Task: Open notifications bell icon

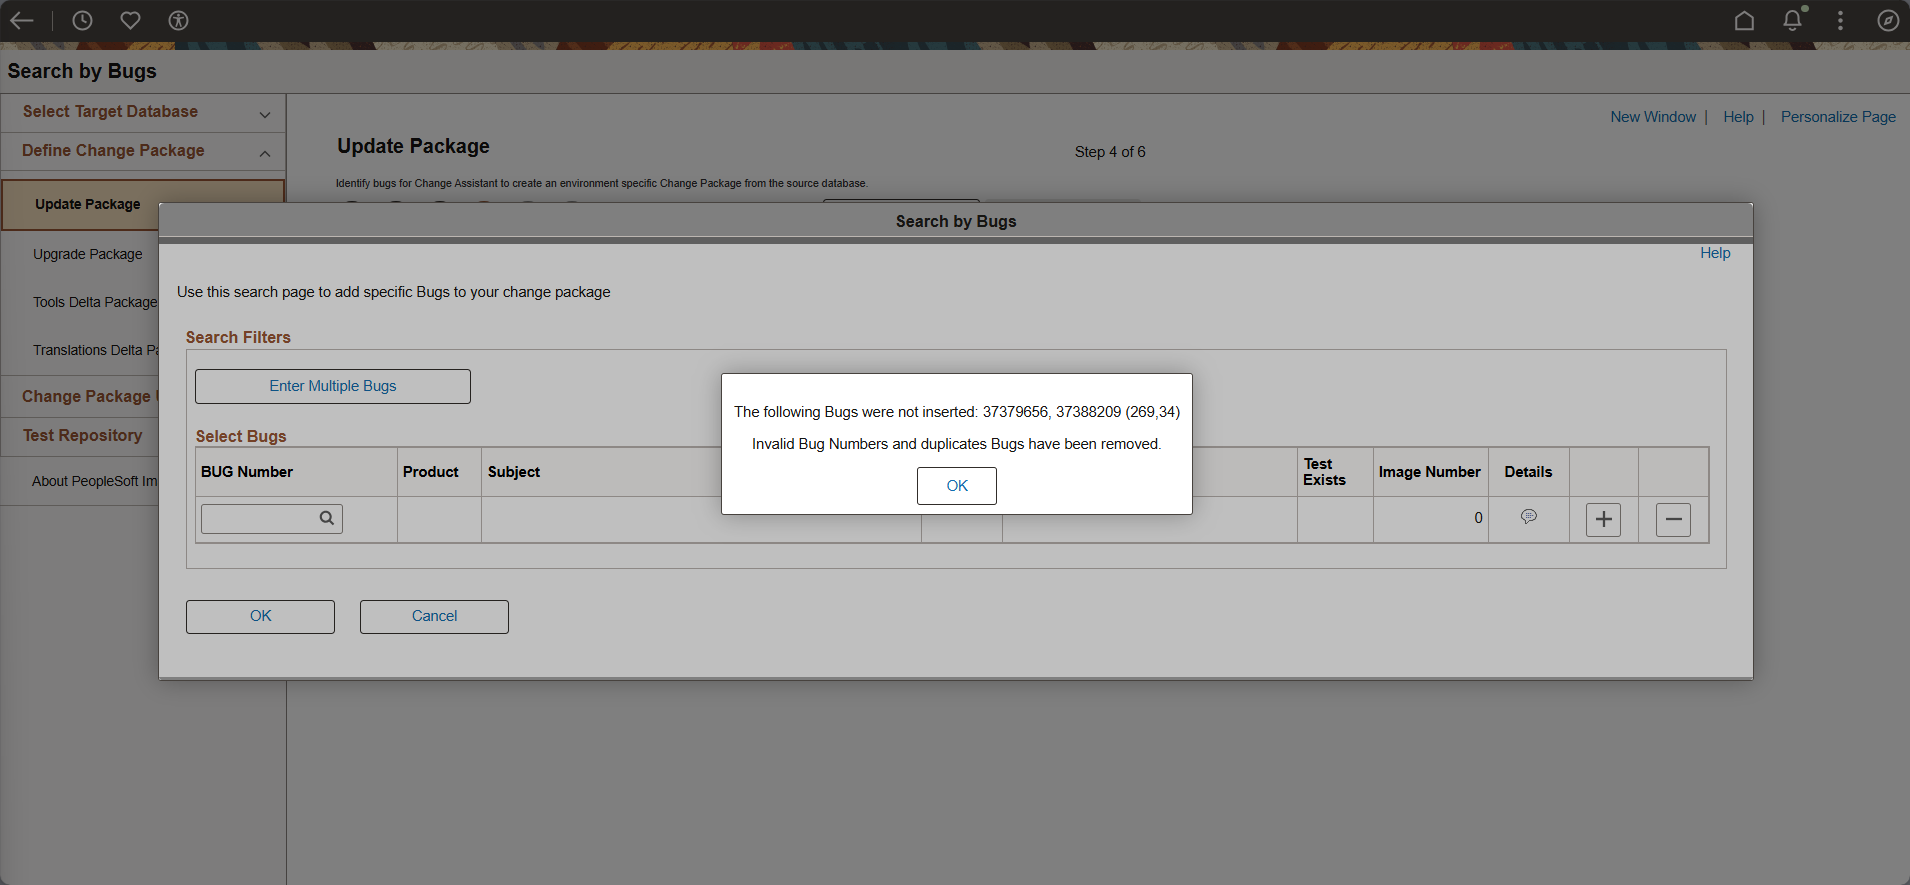Action: [1792, 20]
